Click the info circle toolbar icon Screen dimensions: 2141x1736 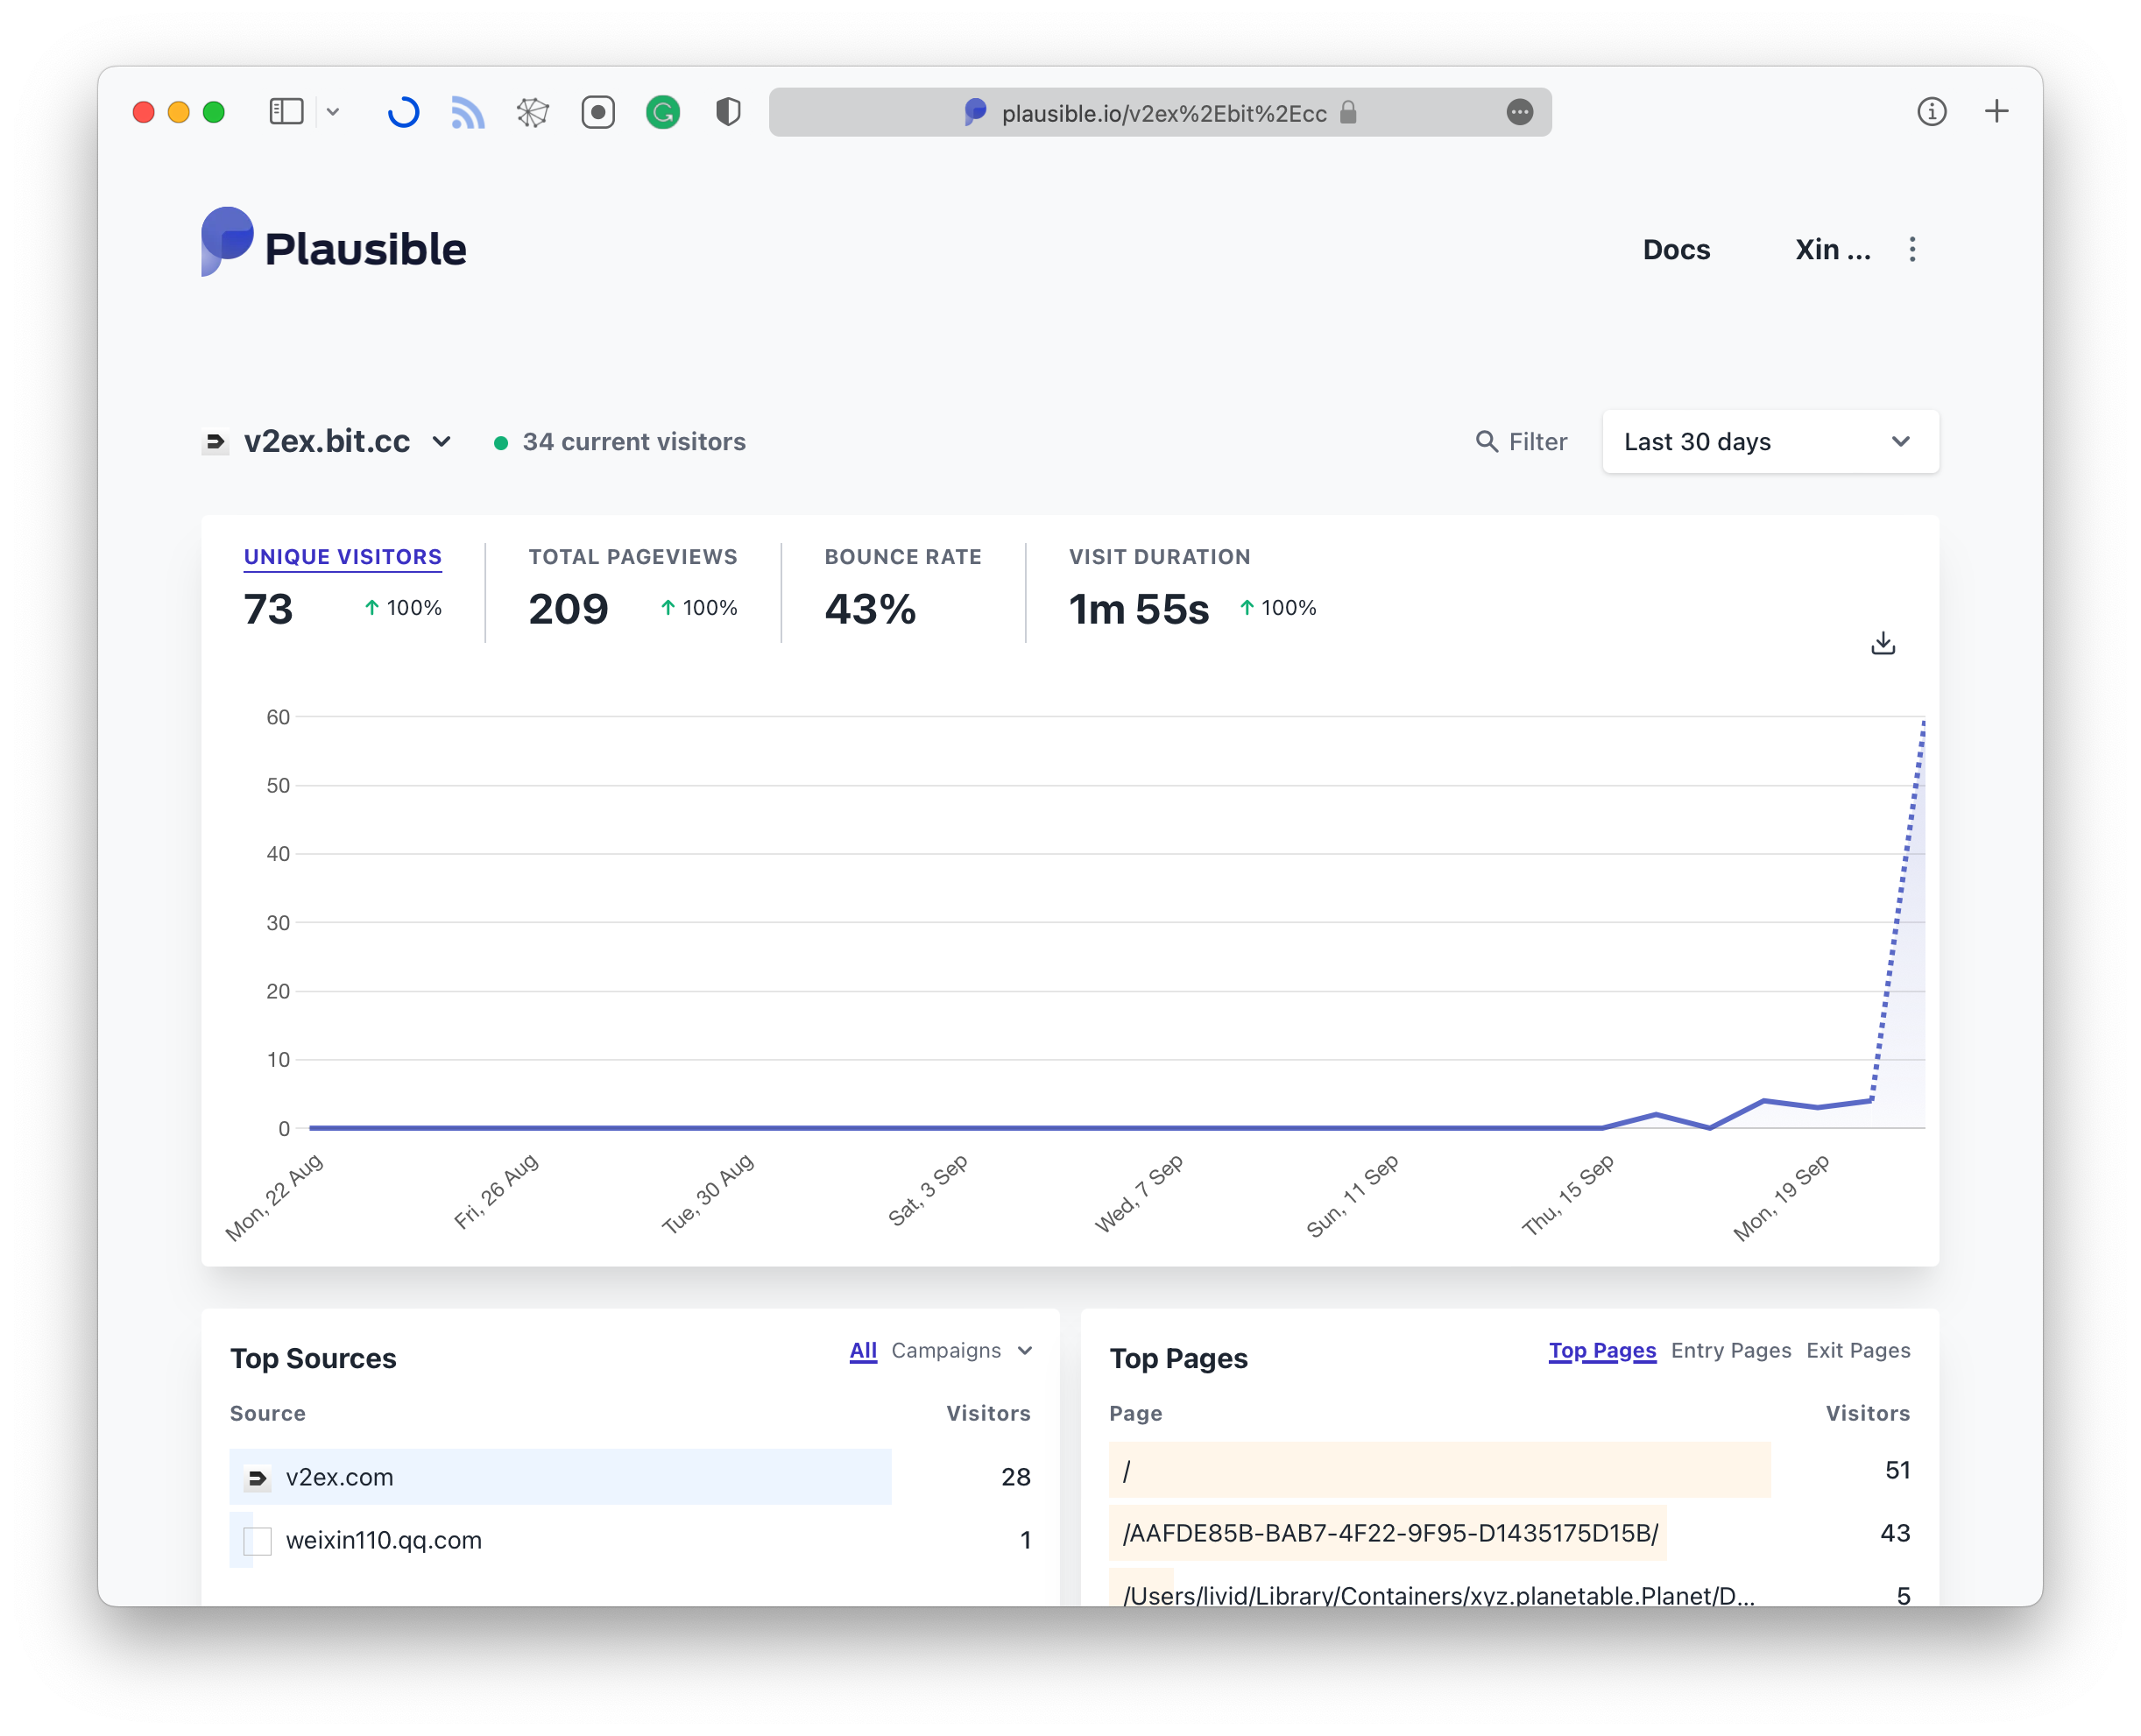click(1931, 112)
